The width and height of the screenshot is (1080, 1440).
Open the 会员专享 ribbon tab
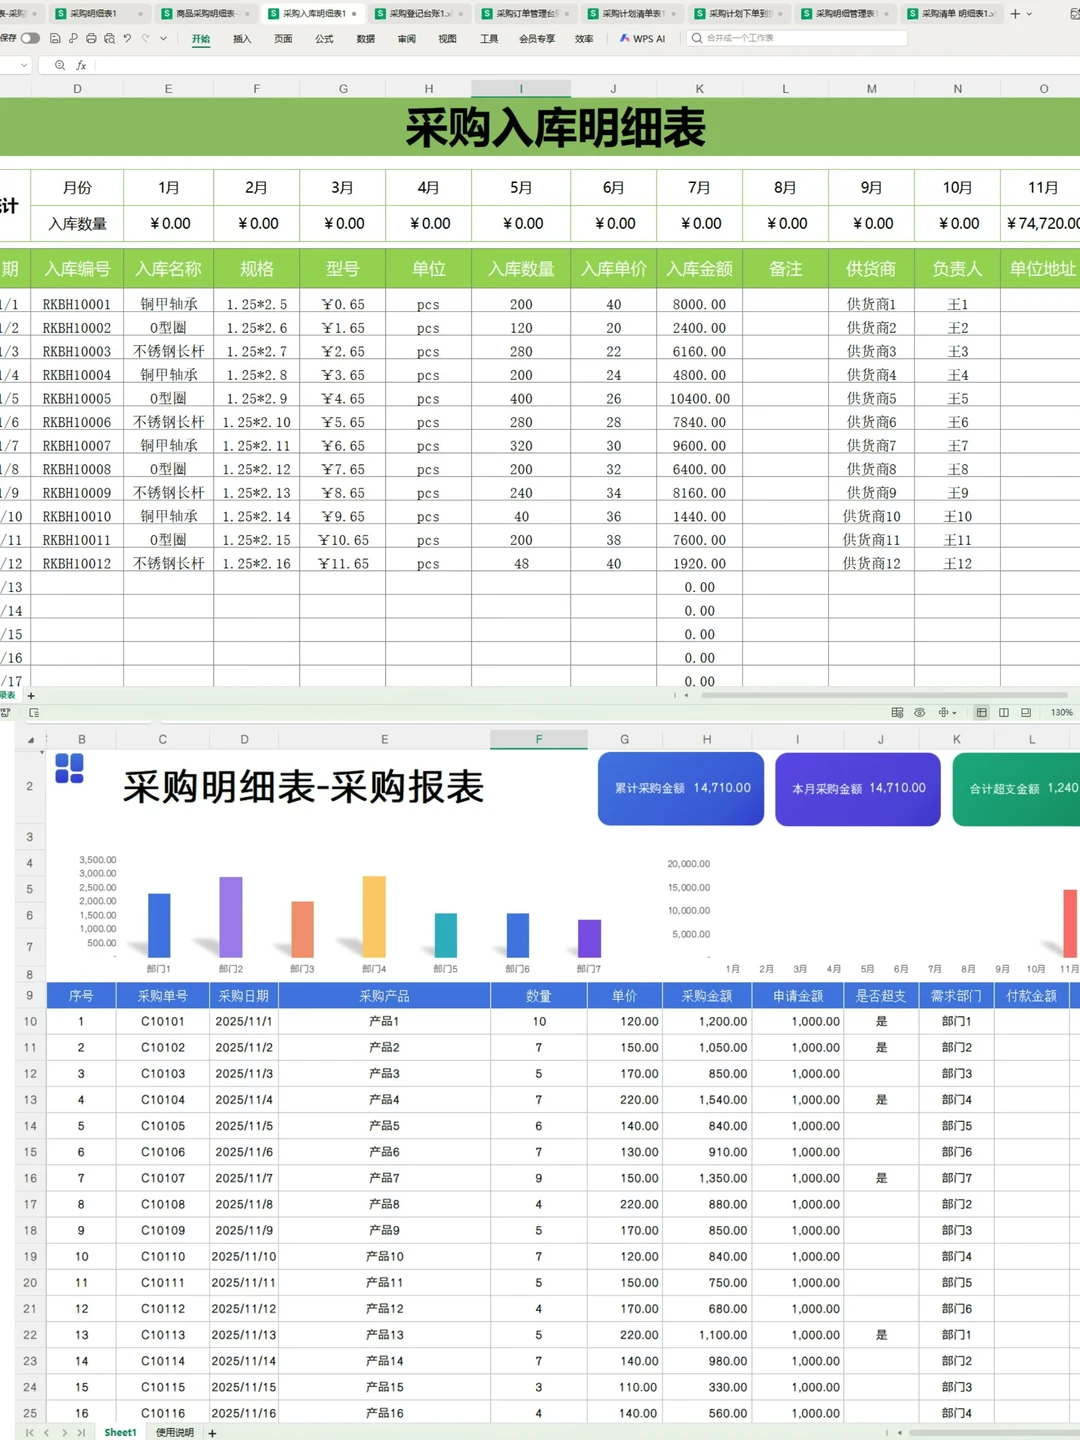[x=537, y=39]
